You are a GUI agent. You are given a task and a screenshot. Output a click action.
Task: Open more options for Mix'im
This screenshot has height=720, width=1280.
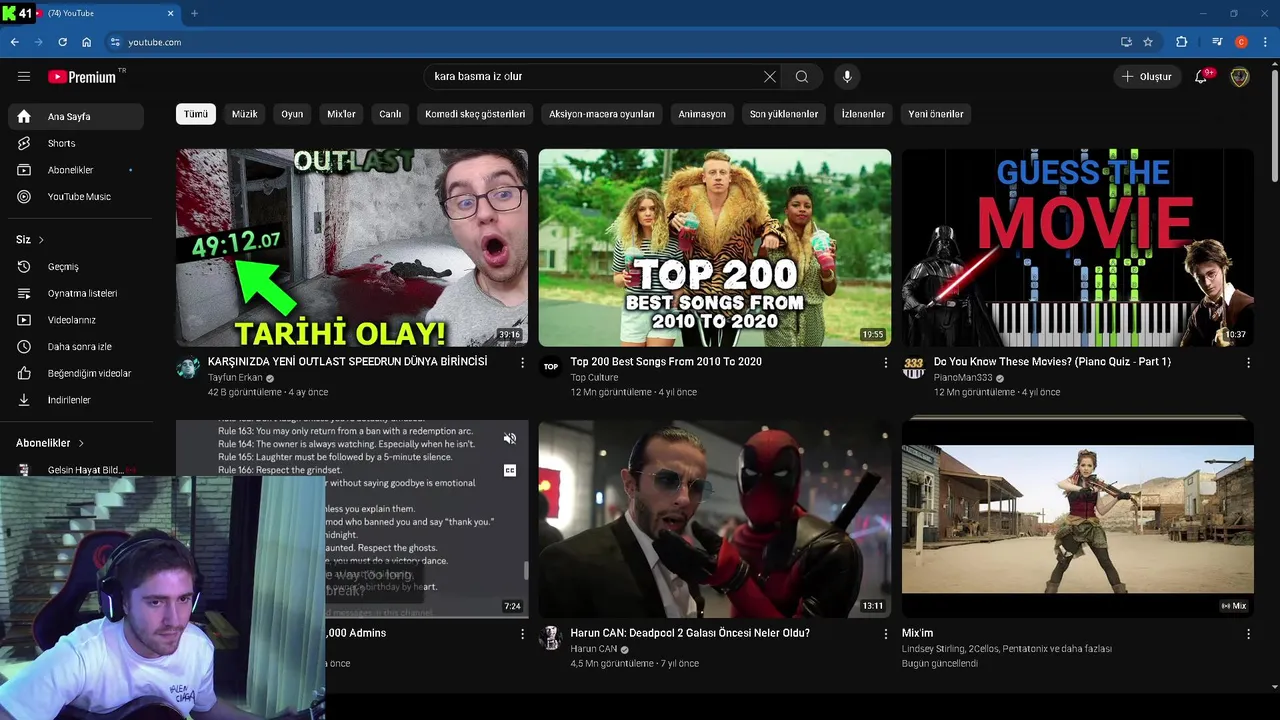[1248, 634]
